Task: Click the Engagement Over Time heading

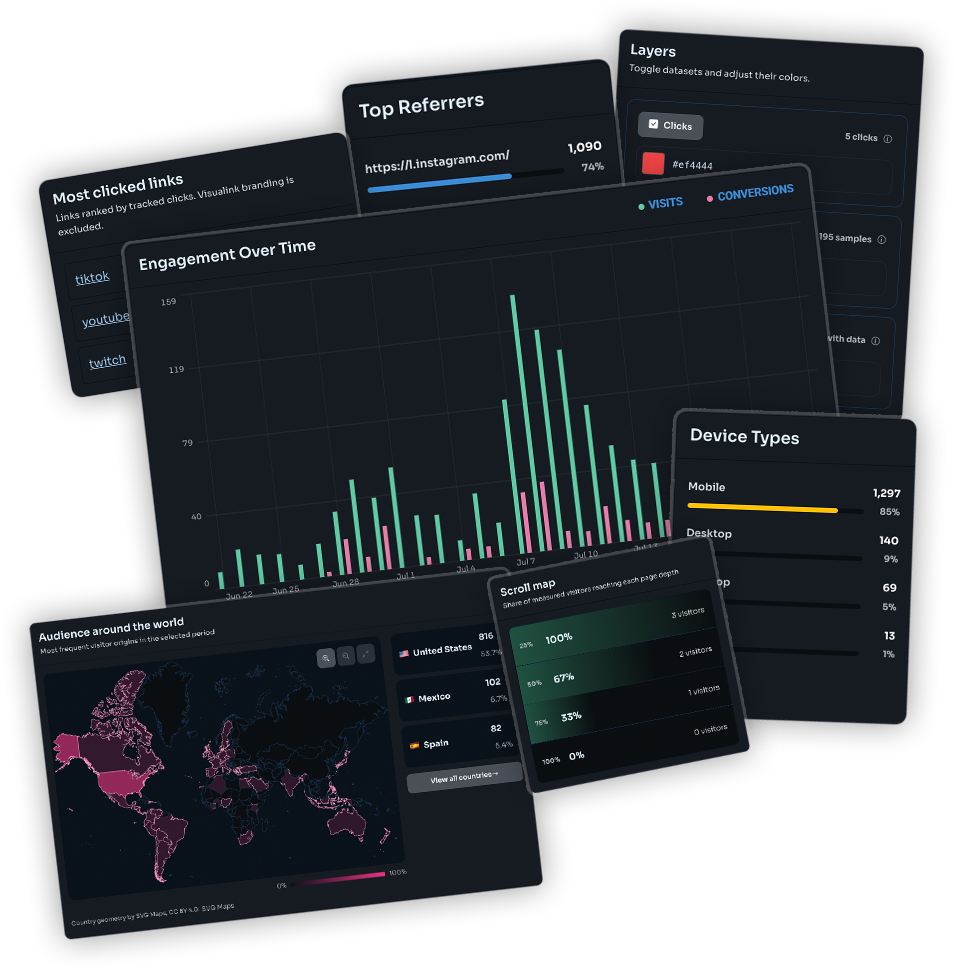Action: [227, 255]
